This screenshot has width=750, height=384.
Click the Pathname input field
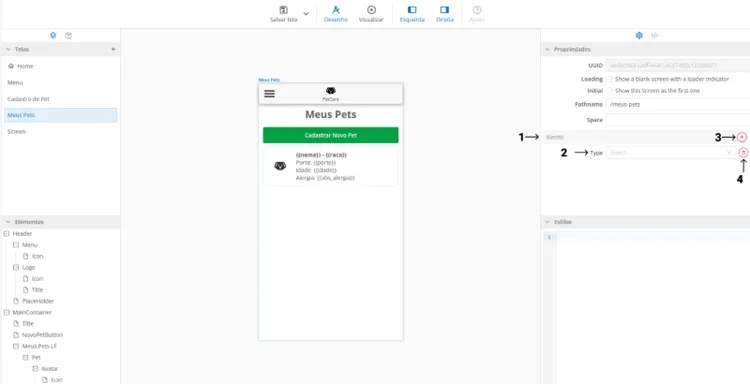(678, 104)
